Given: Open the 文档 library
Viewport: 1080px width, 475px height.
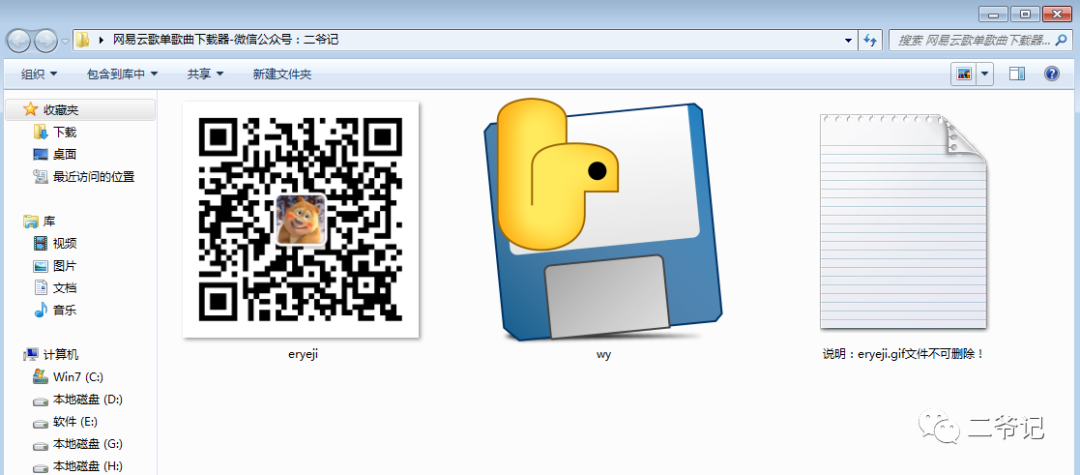Looking at the screenshot, I should [x=65, y=288].
